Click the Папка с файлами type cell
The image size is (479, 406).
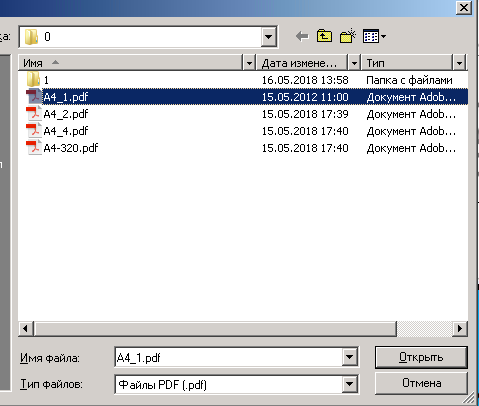[409, 80]
